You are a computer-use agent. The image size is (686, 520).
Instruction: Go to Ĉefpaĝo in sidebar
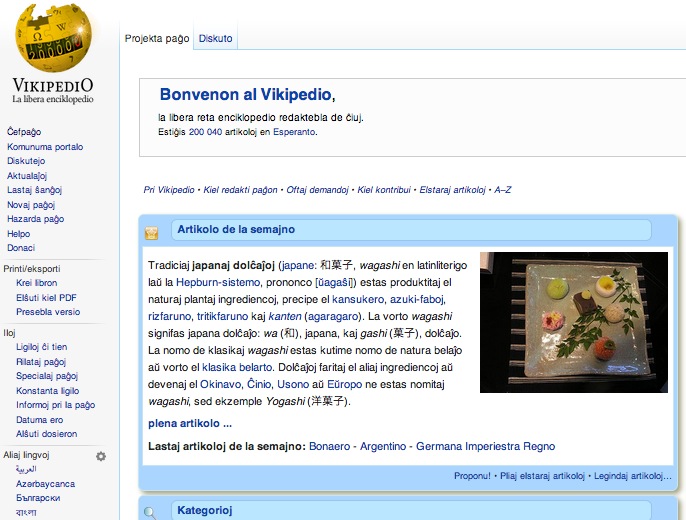tap(24, 132)
